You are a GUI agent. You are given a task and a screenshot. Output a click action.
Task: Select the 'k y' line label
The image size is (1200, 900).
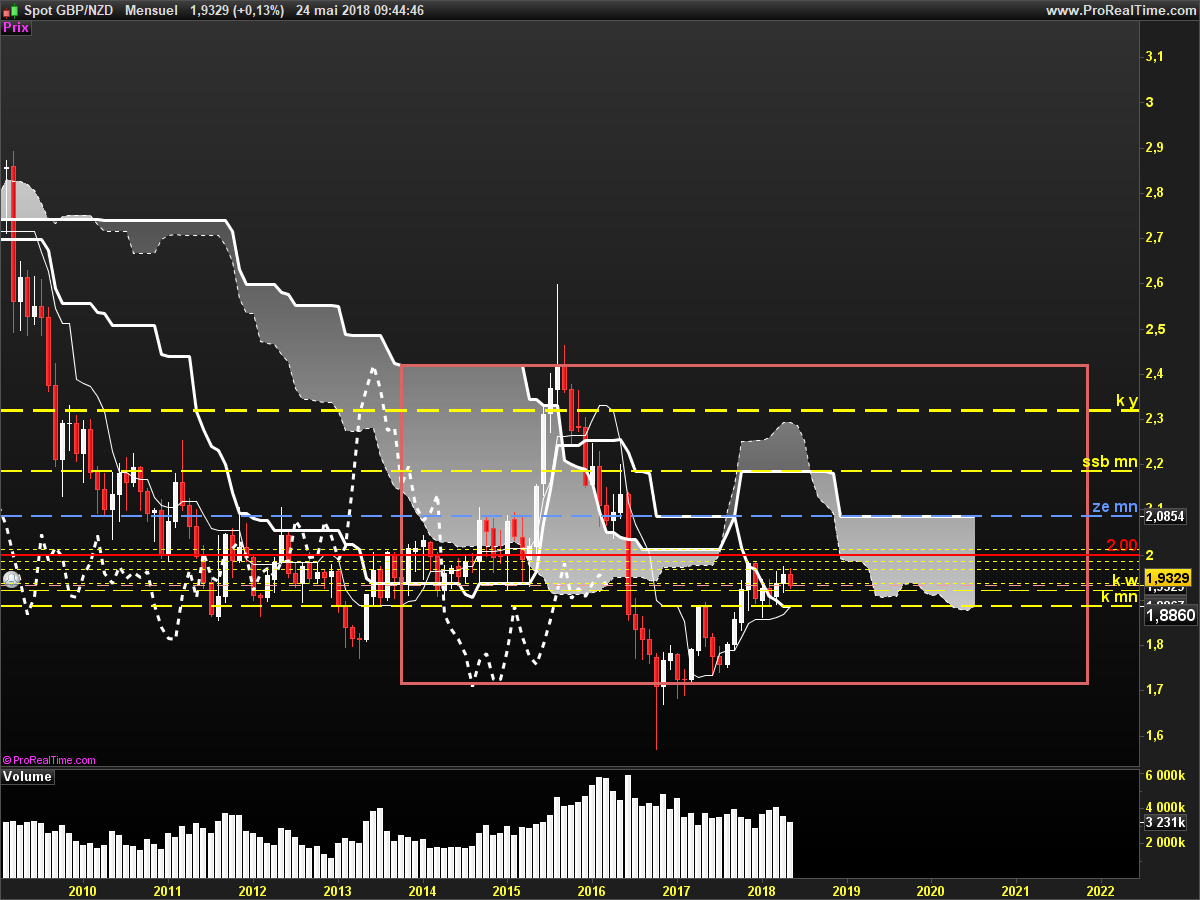click(1127, 401)
